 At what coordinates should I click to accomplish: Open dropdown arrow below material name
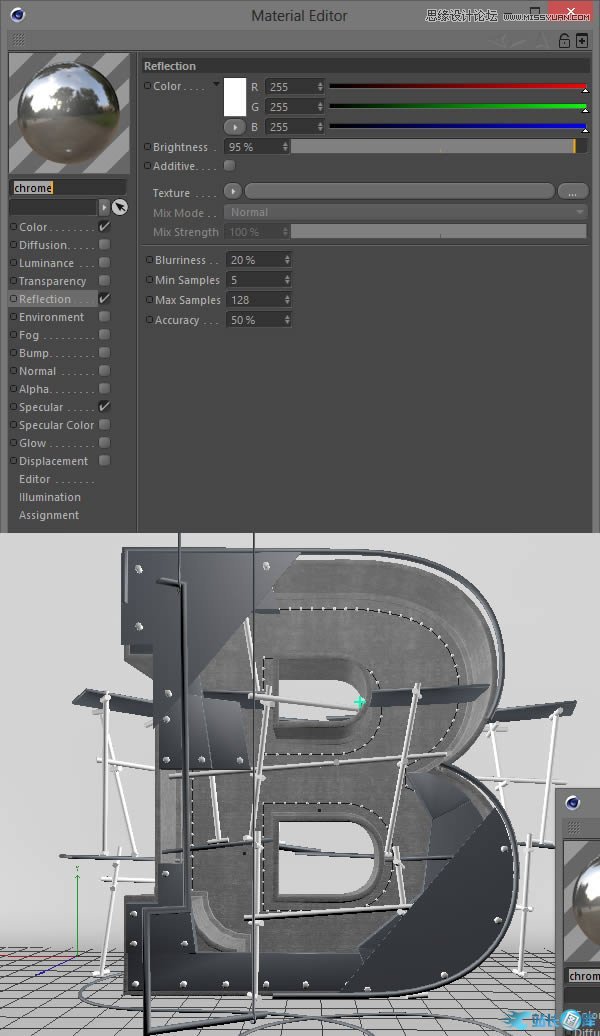tap(104, 207)
